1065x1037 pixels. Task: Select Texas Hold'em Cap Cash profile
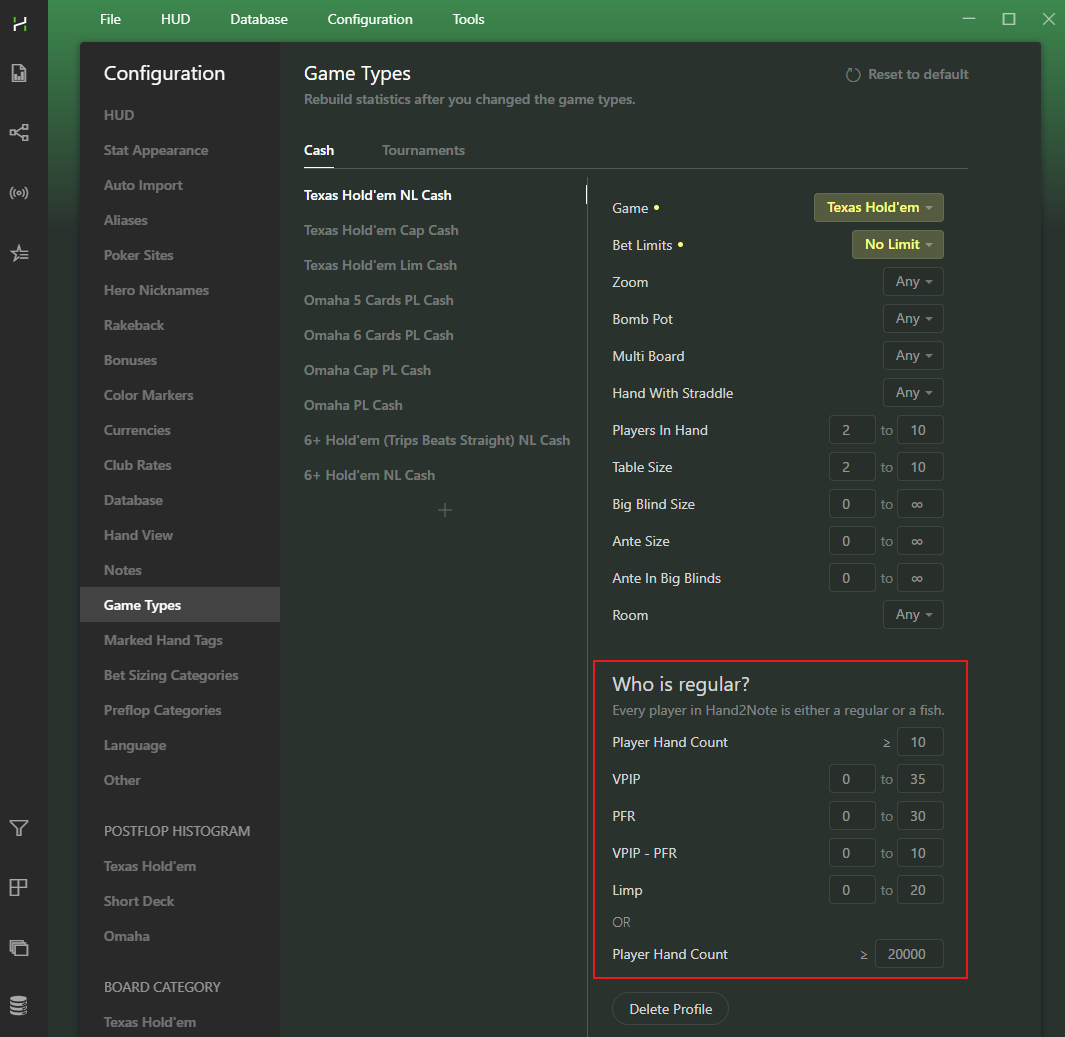[381, 230]
